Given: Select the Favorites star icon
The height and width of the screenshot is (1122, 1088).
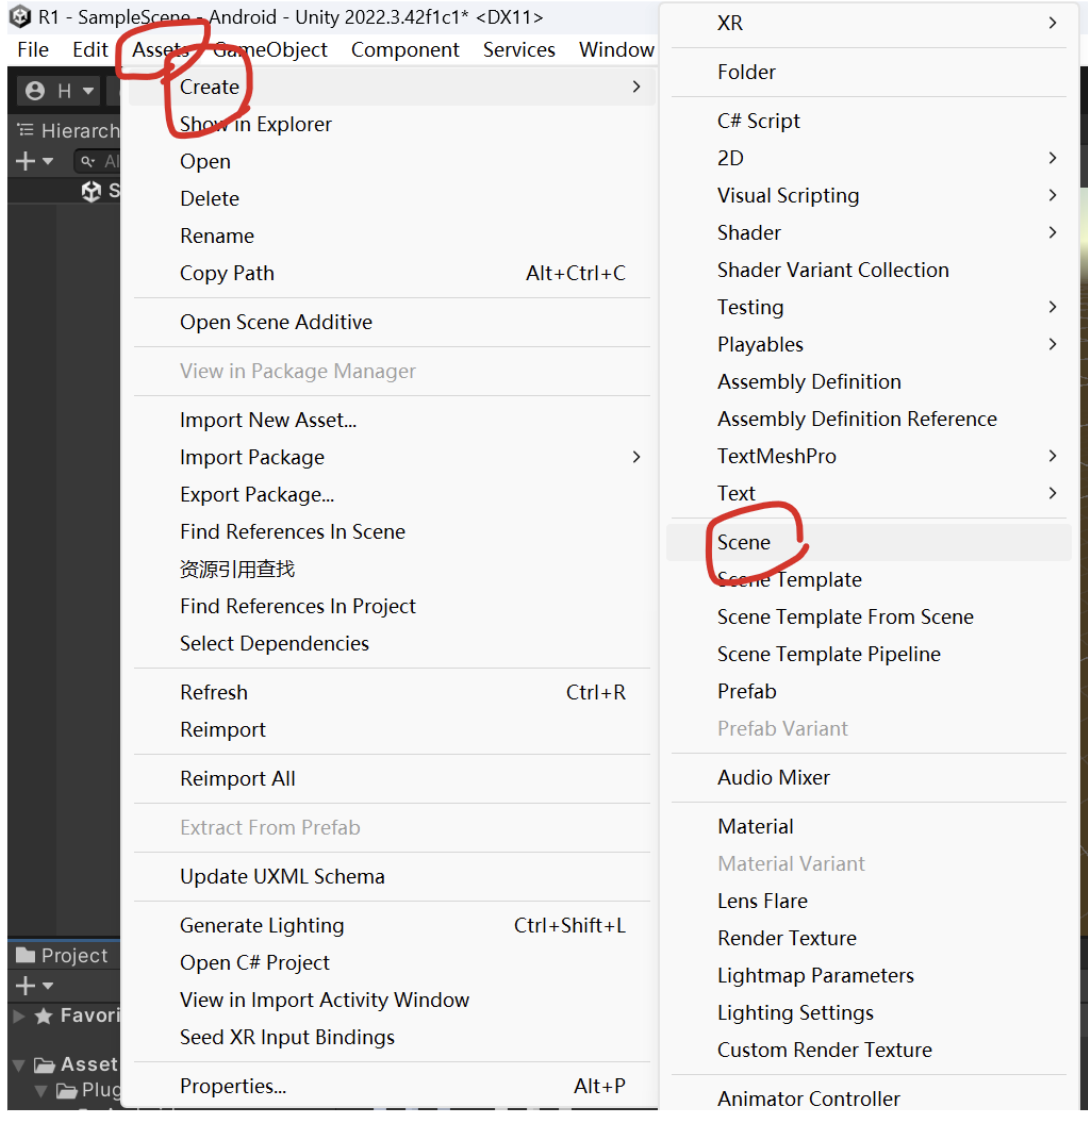Looking at the screenshot, I should (x=44, y=1016).
